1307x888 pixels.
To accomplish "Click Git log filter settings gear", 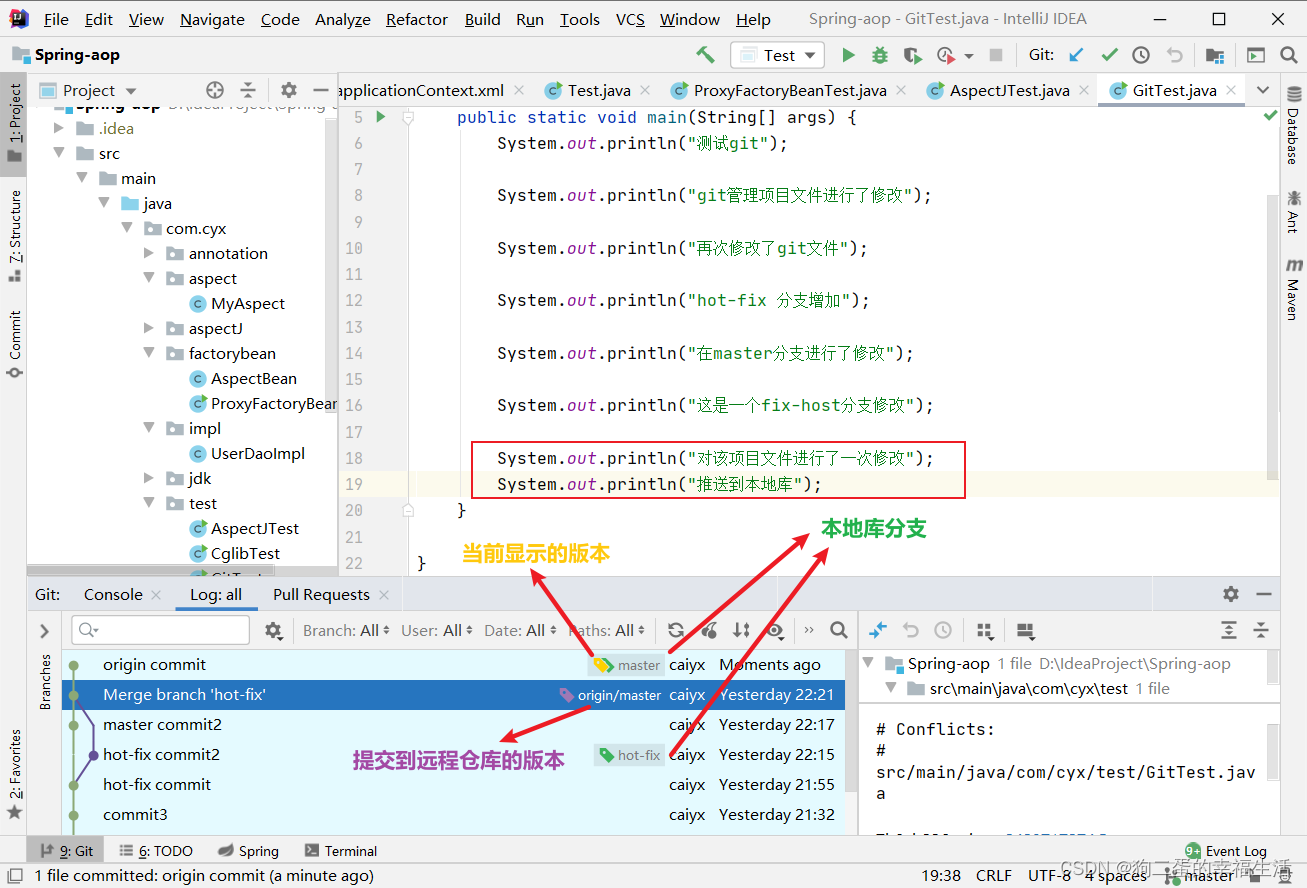I will [273, 630].
